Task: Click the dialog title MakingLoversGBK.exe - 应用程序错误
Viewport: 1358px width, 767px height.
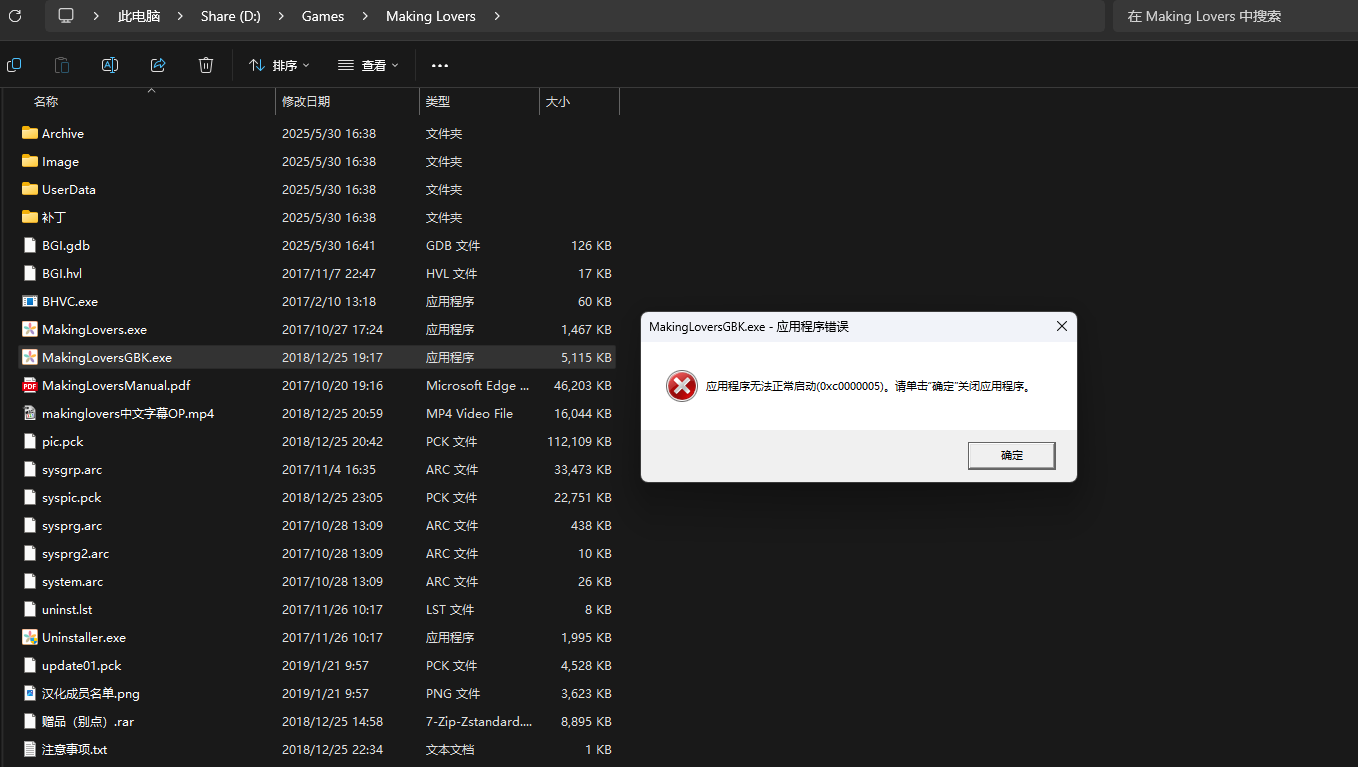Action: pos(749,326)
